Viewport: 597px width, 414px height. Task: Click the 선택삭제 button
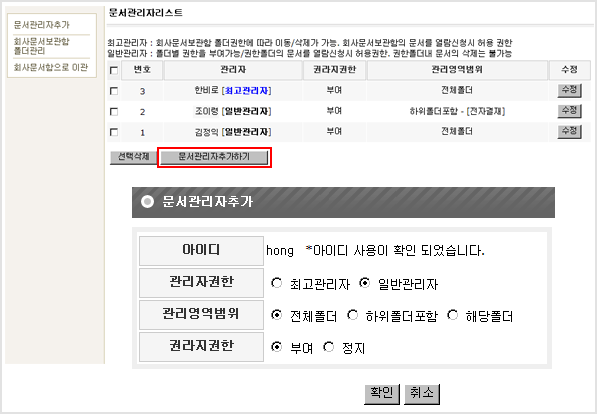click(x=133, y=157)
